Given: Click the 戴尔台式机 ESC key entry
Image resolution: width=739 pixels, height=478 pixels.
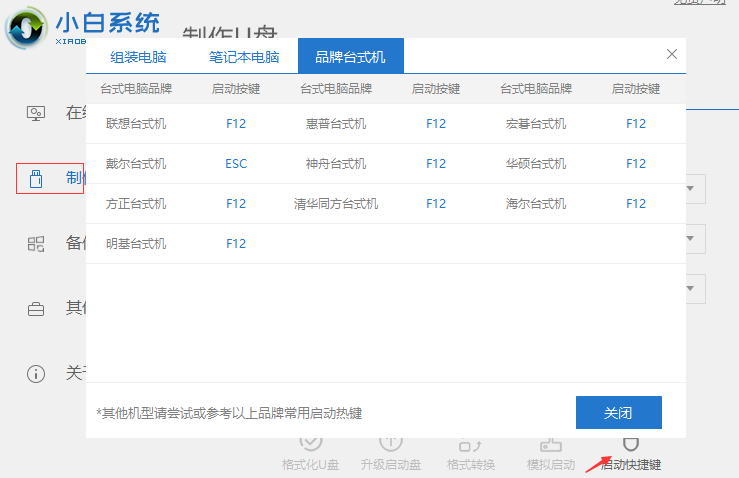Looking at the screenshot, I should (235, 164).
